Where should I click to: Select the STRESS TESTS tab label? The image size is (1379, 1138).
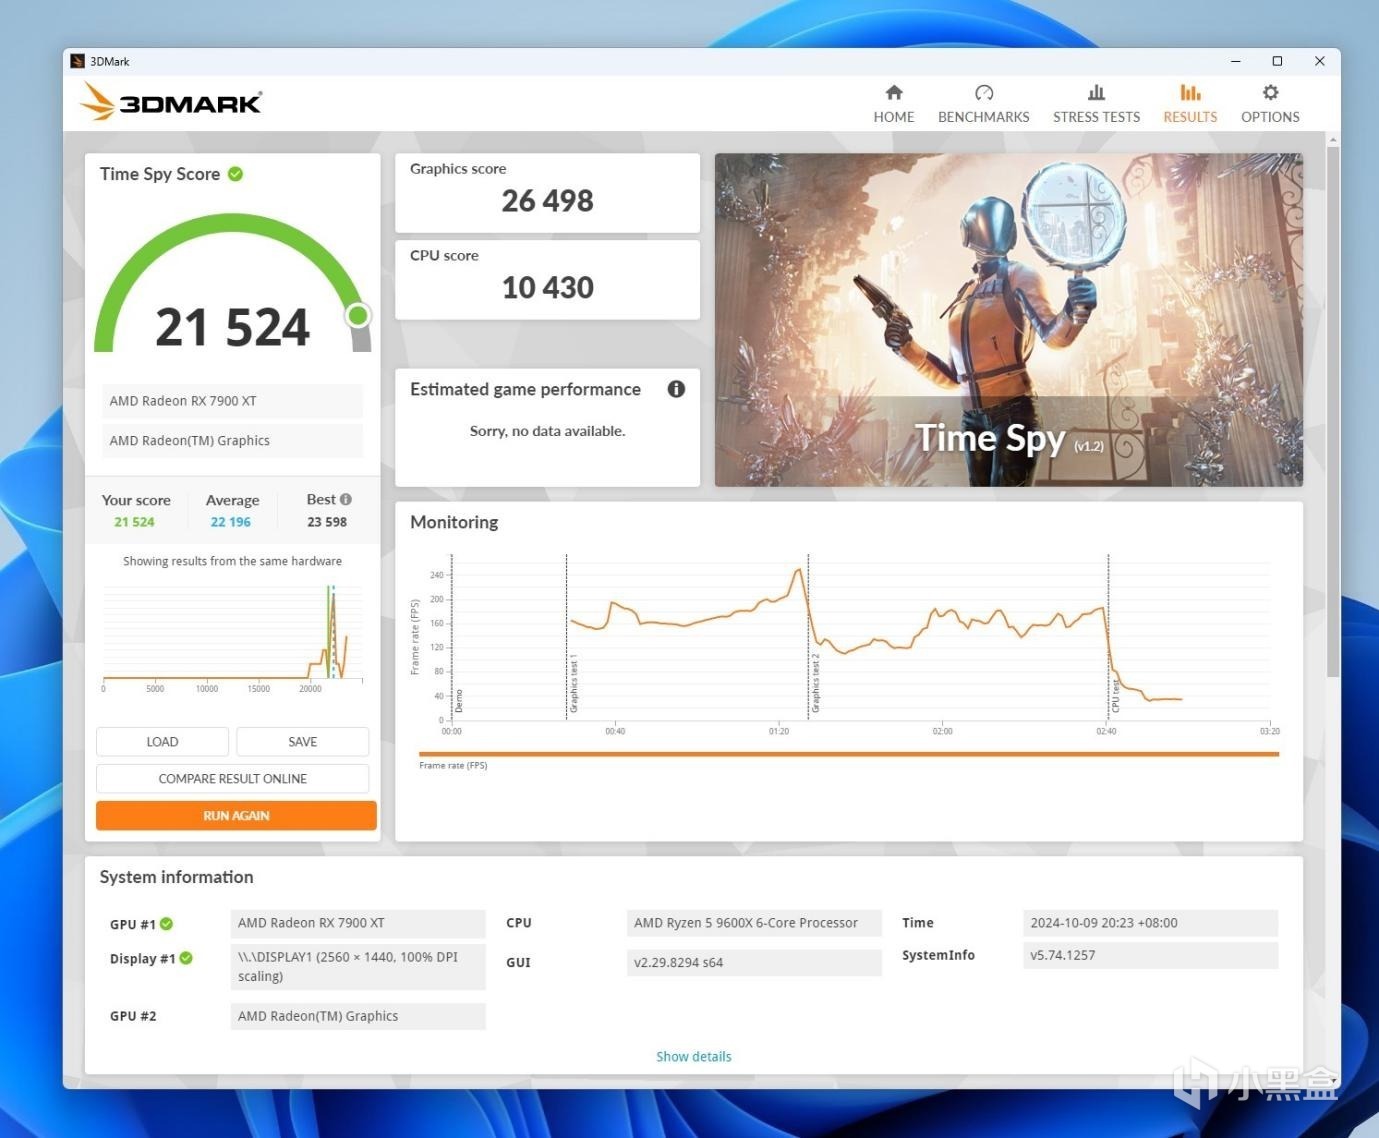tap(1096, 117)
